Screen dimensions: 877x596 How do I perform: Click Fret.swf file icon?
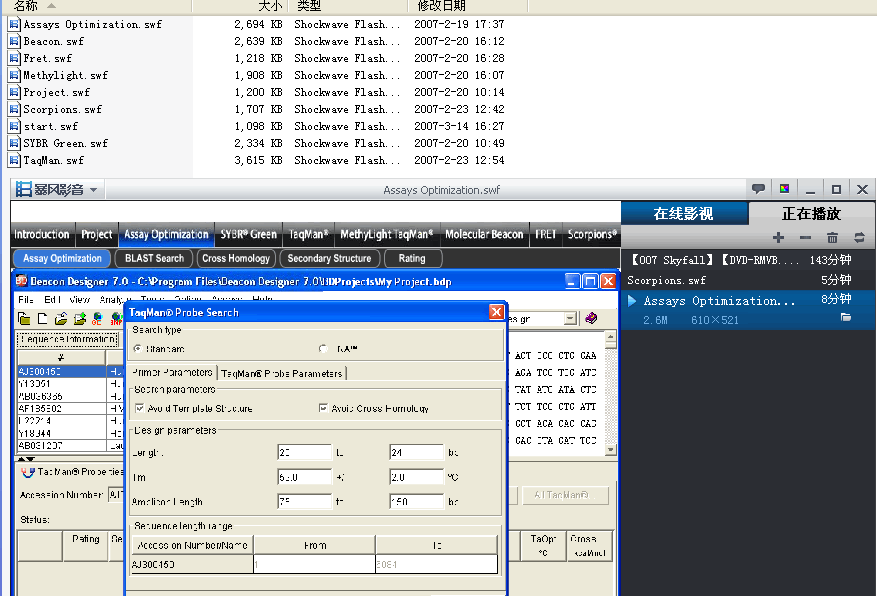tap(14, 58)
